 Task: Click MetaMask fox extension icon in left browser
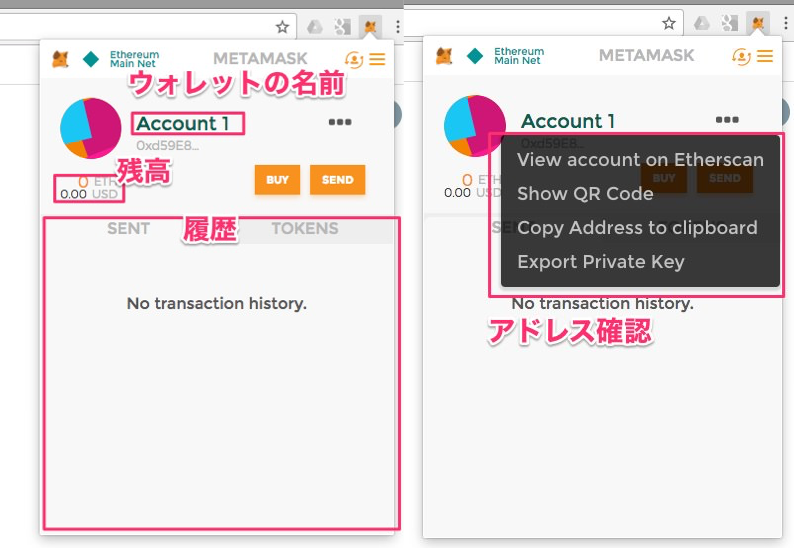tap(370, 26)
